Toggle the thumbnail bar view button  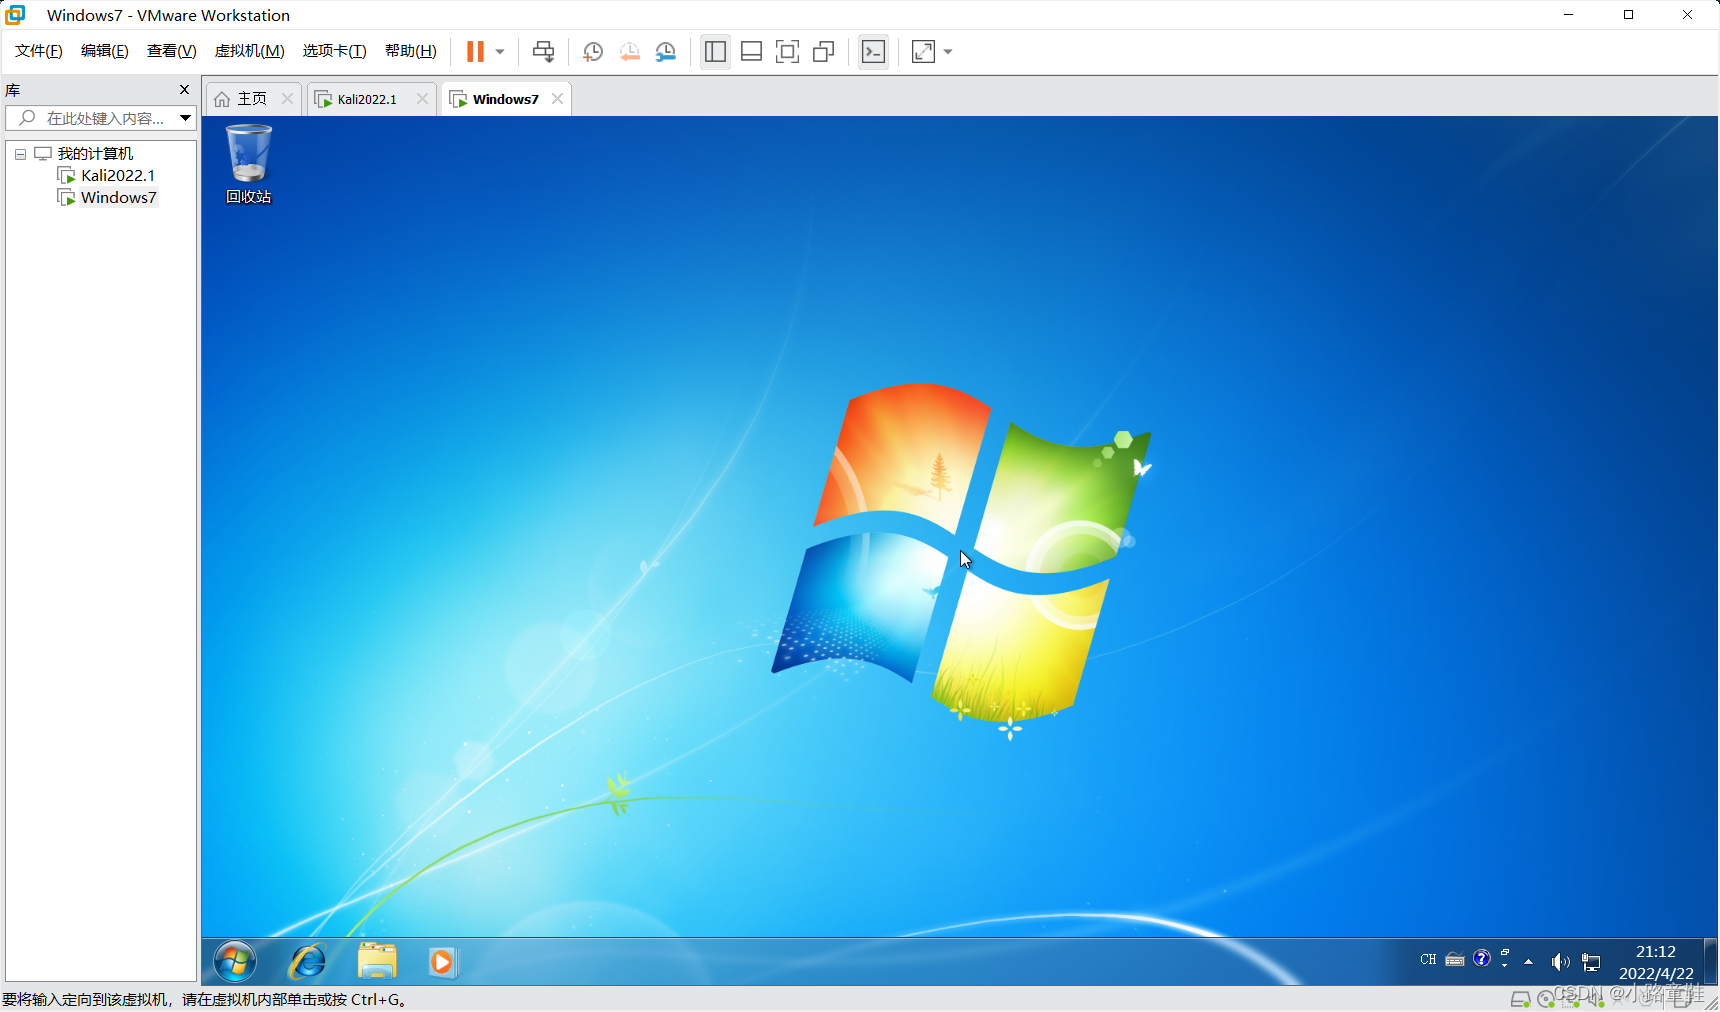pos(751,51)
